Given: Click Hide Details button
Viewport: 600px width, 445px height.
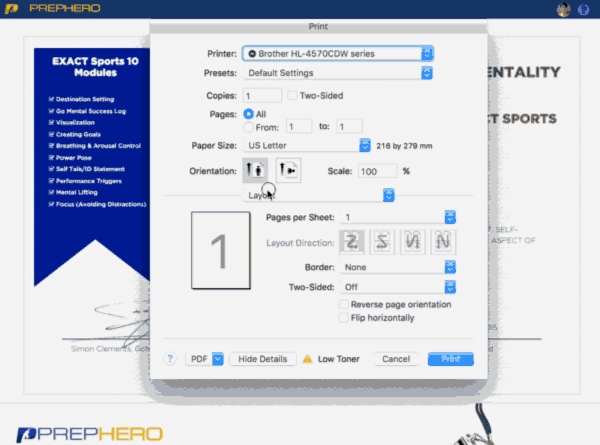Looking at the screenshot, I should pyautogui.click(x=262, y=359).
